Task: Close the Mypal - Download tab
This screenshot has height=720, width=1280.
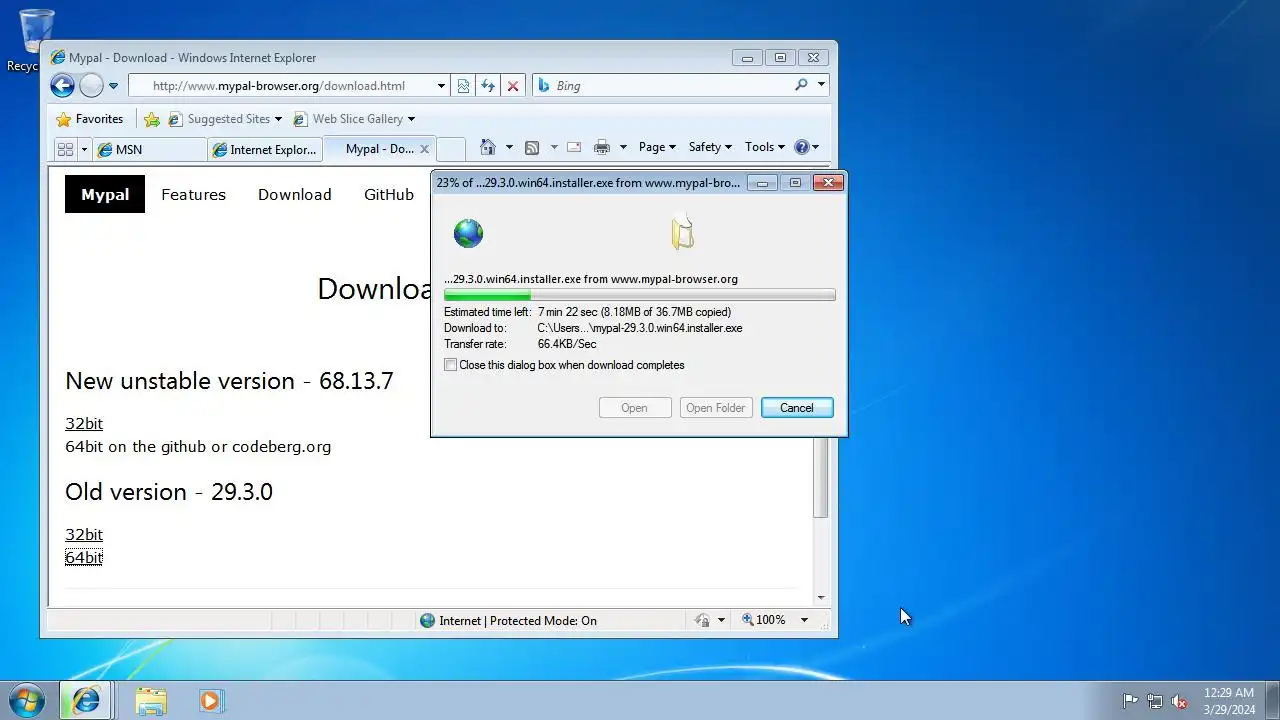Action: 424,149
